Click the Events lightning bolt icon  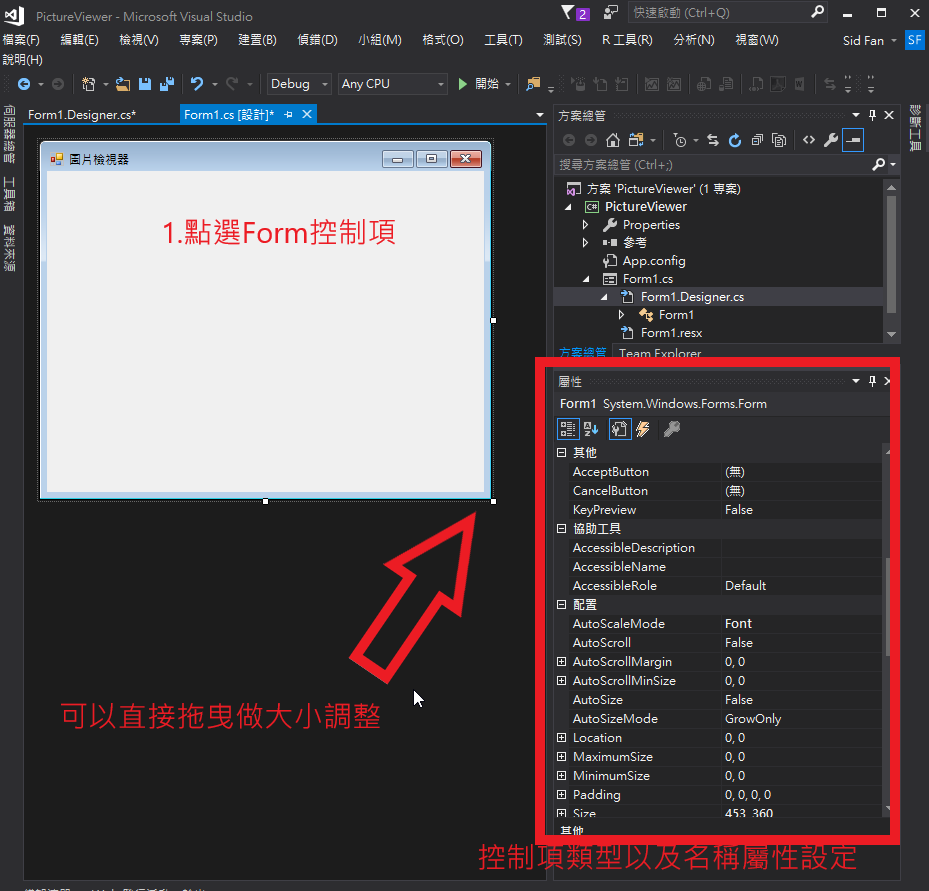(x=643, y=429)
